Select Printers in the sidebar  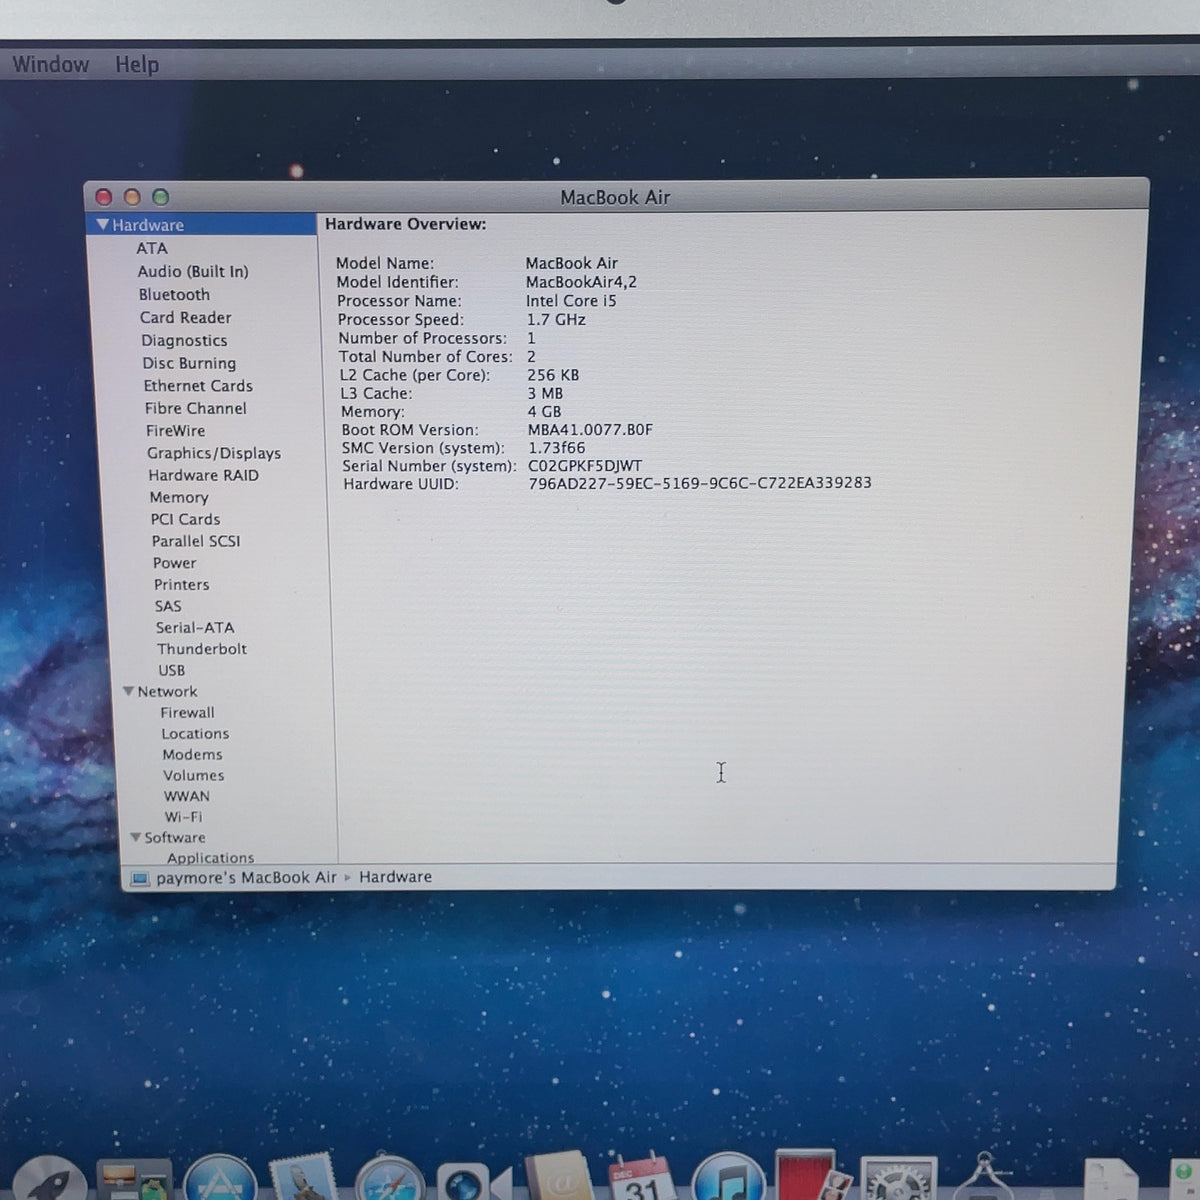pyautogui.click(x=181, y=584)
